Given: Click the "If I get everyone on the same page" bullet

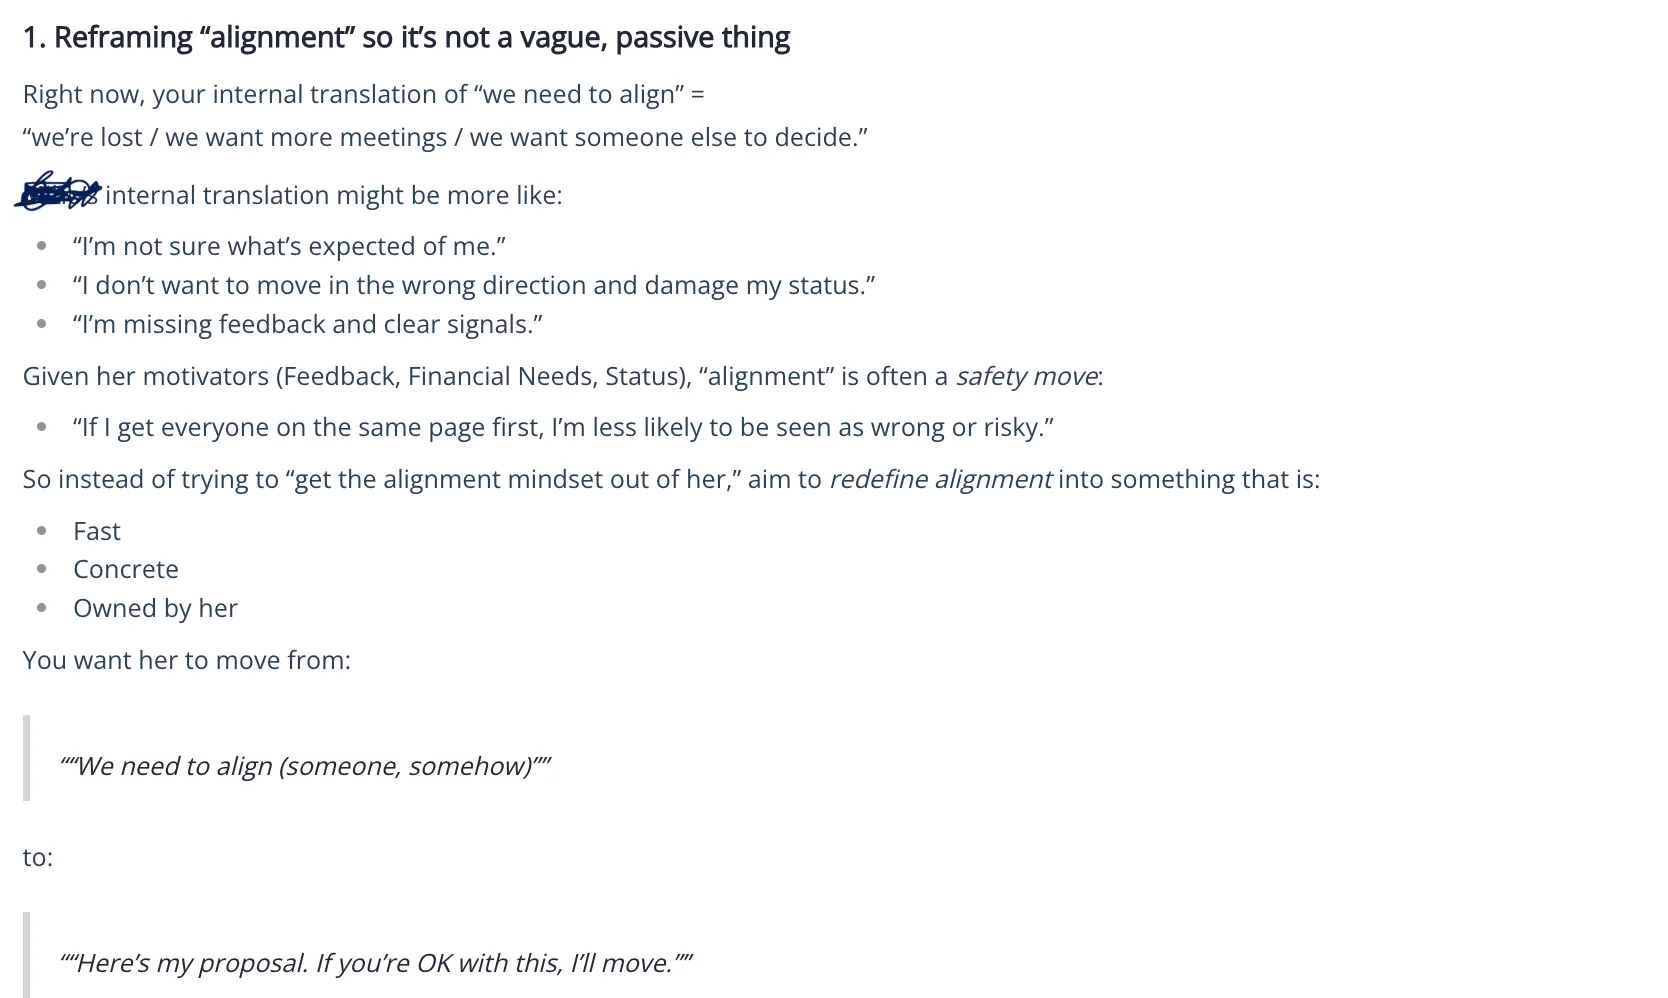Looking at the screenshot, I should (563, 427).
